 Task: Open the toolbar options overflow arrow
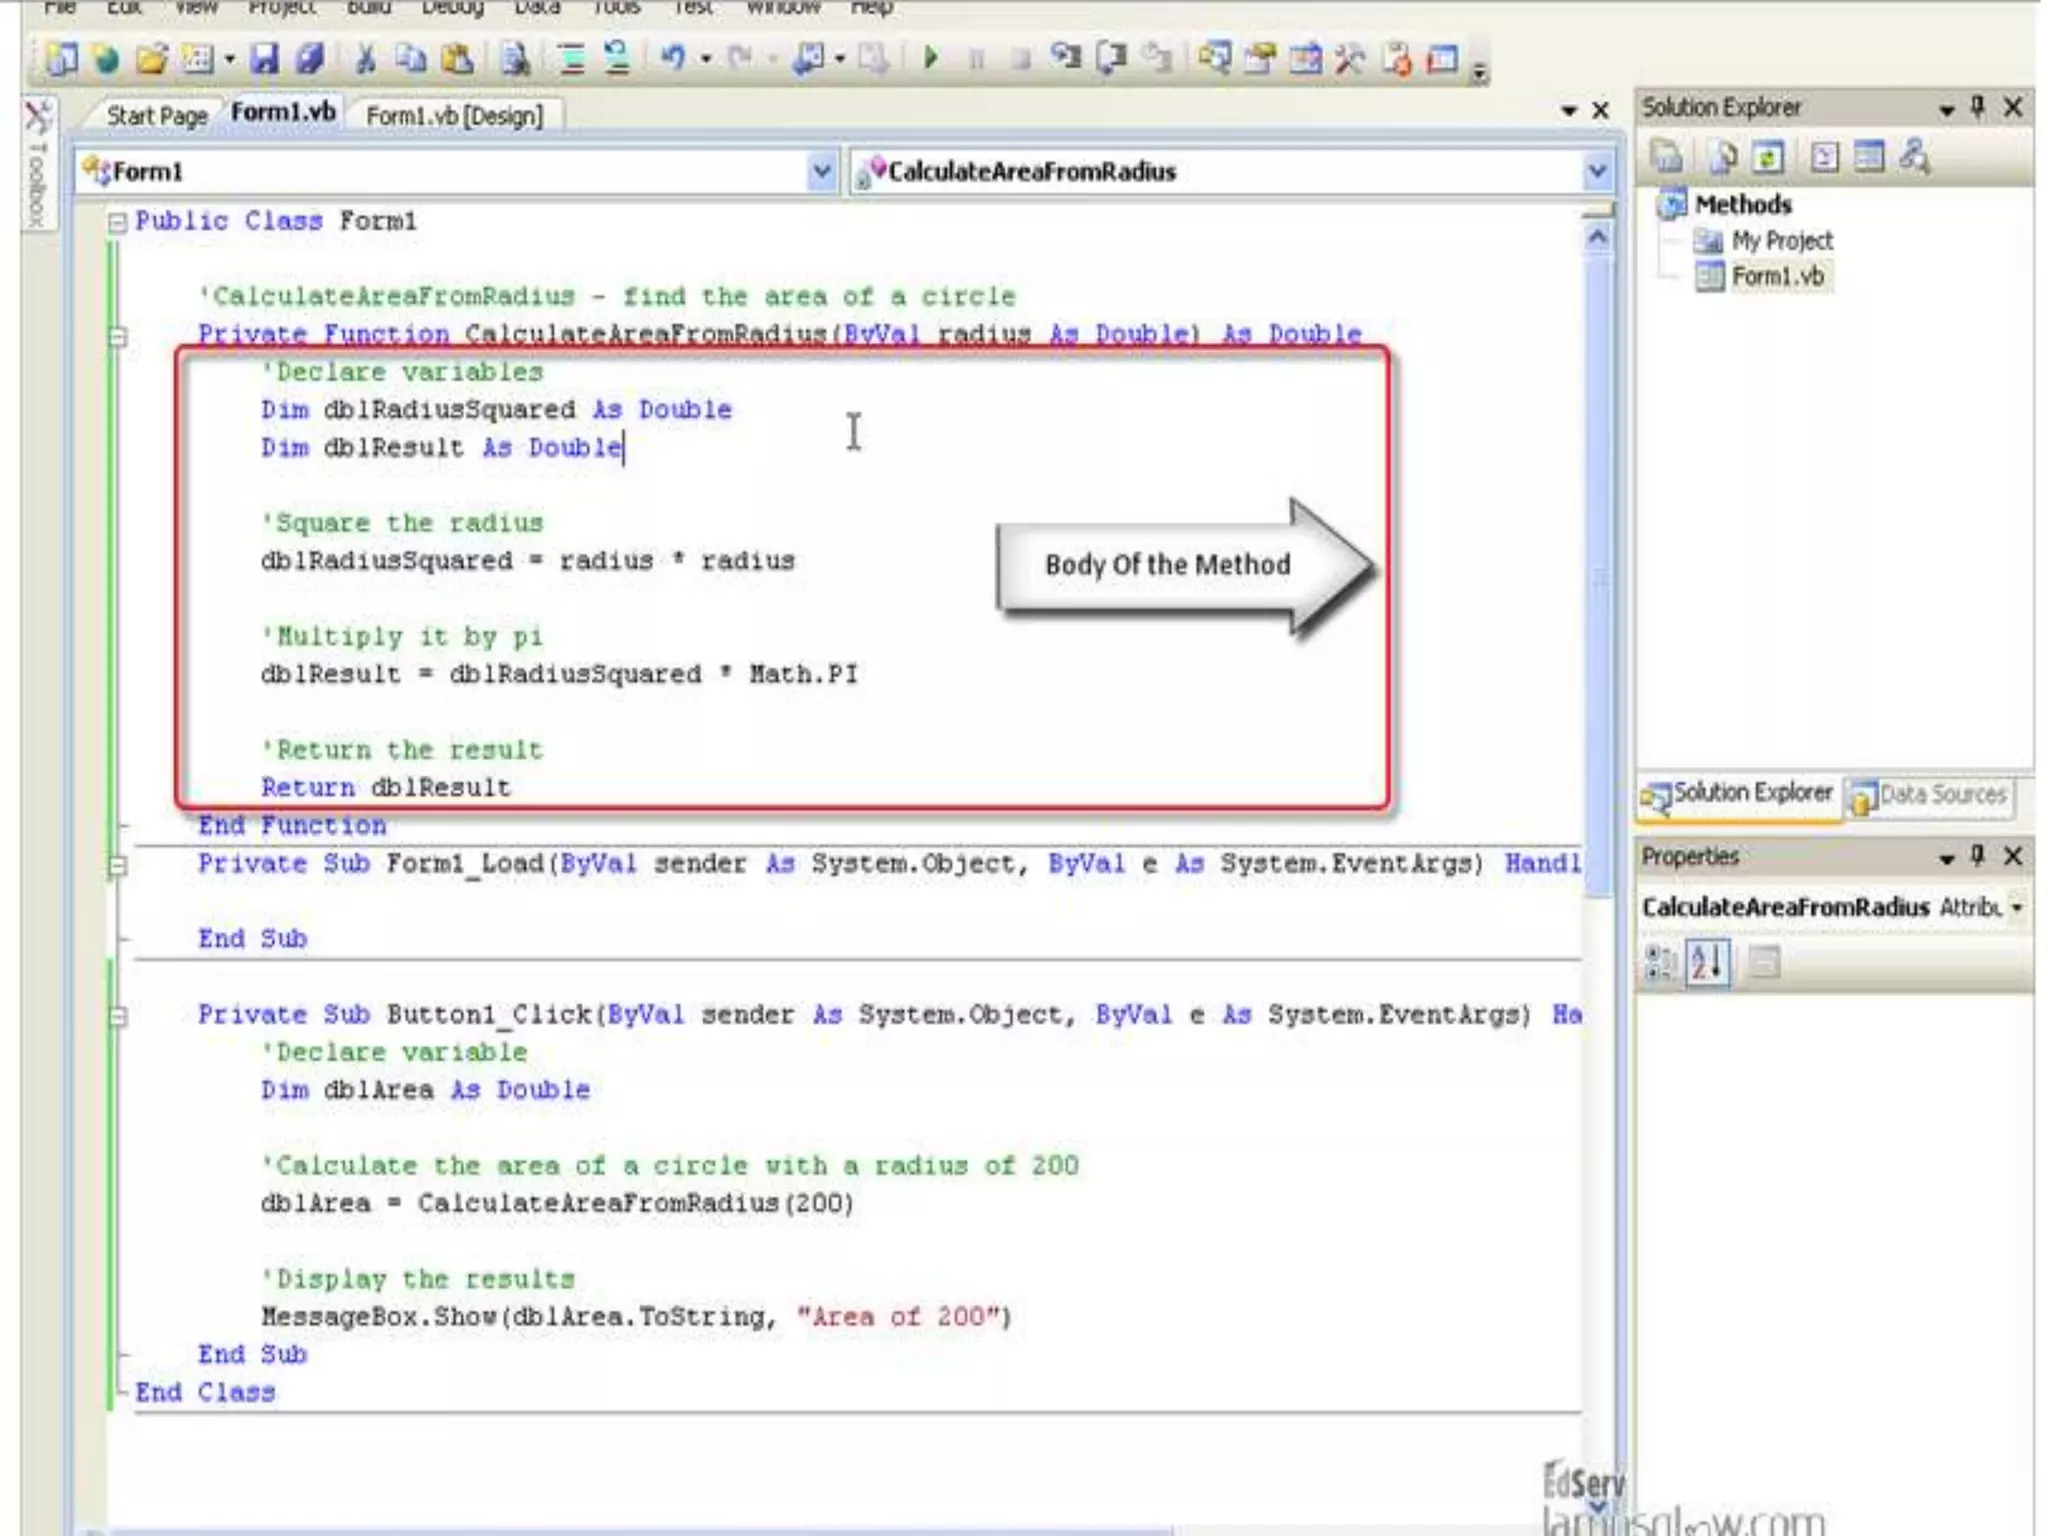[1480, 70]
